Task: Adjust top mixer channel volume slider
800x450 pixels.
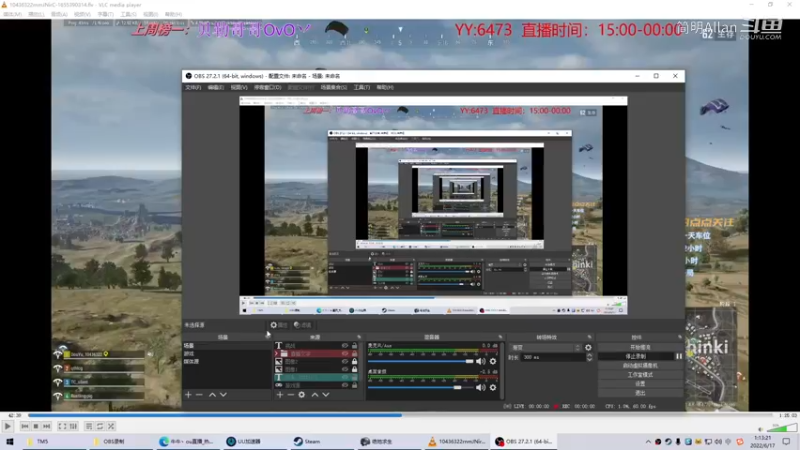Action: click(x=420, y=361)
